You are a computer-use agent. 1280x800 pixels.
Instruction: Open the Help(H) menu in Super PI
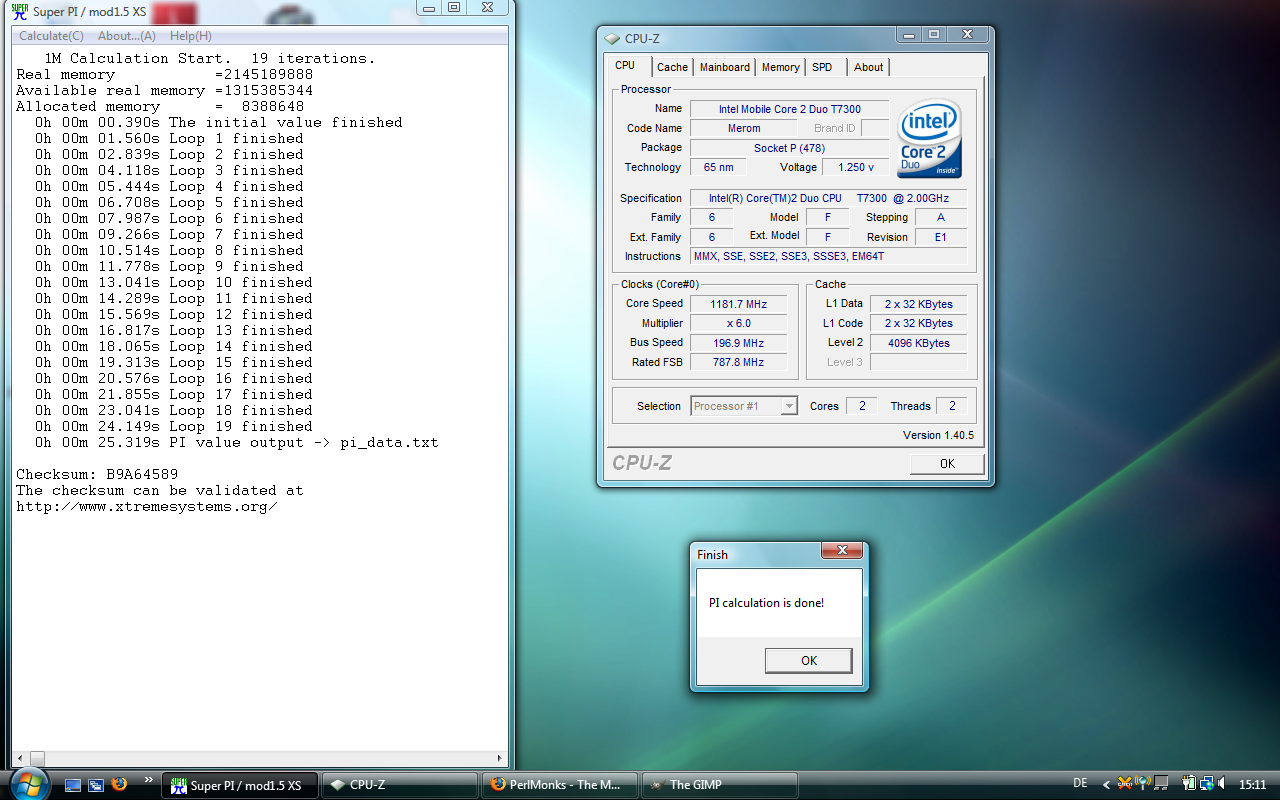[x=190, y=36]
